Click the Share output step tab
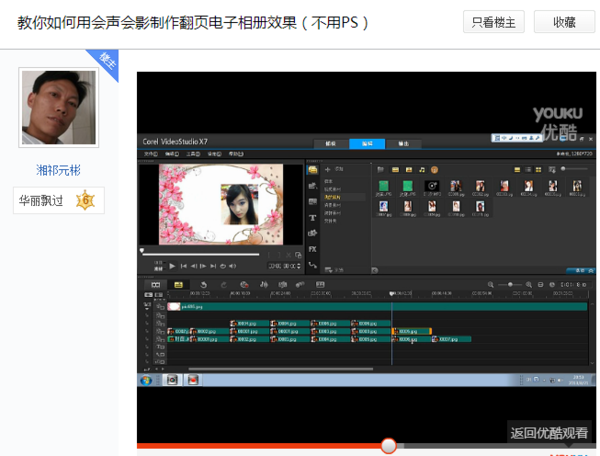This screenshot has height=456, width=600. pos(404,143)
